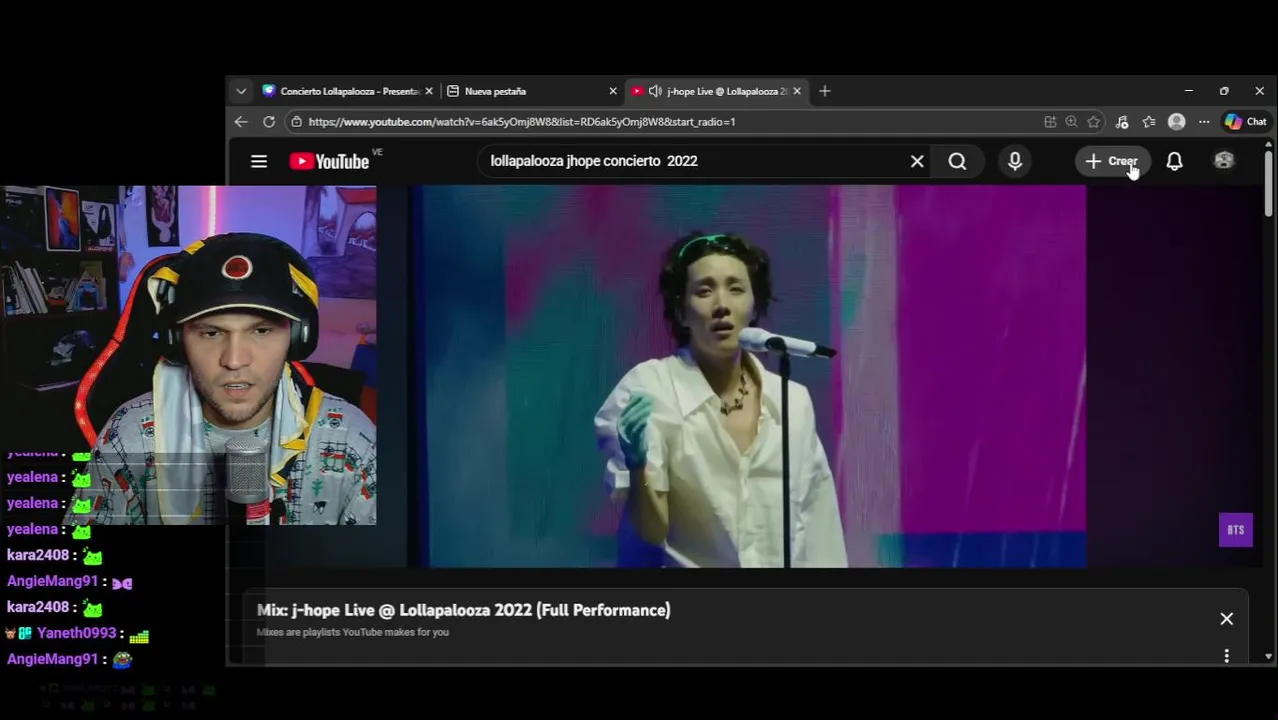Viewport: 1278px width, 720px height.
Task: Mute the j-hope tab audio icon
Action: point(655,91)
